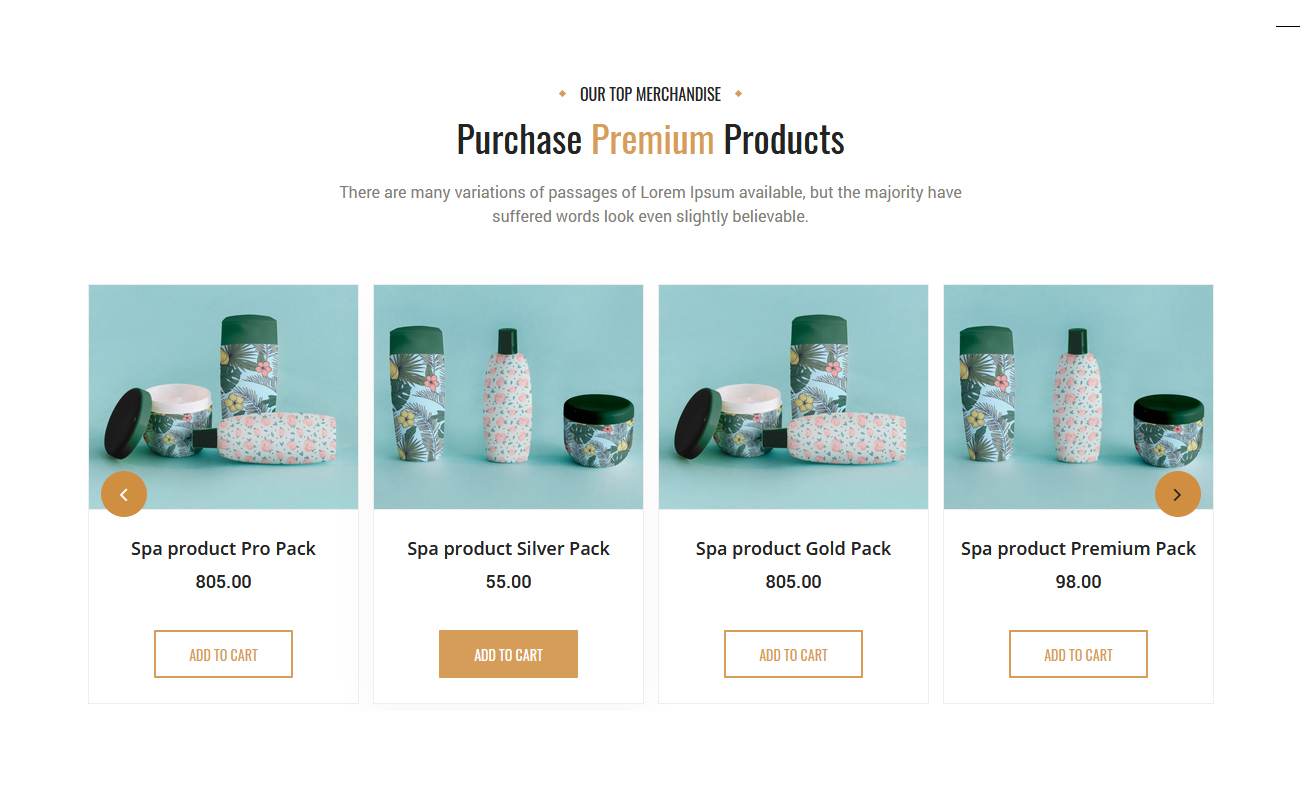Add Spa product Premium Pack to cart

click(x=1078, y=654)
